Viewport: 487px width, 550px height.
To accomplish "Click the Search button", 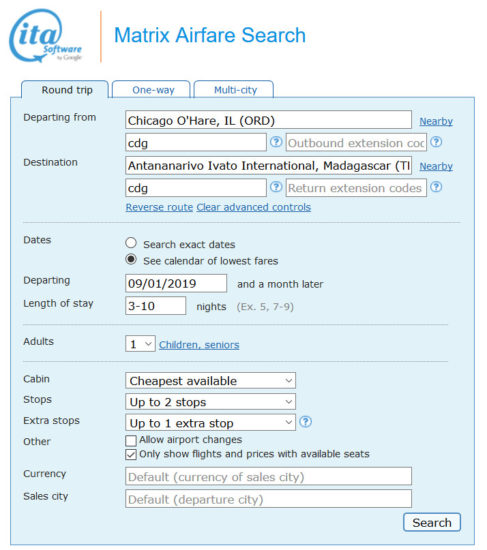I will tap(432, 522).
